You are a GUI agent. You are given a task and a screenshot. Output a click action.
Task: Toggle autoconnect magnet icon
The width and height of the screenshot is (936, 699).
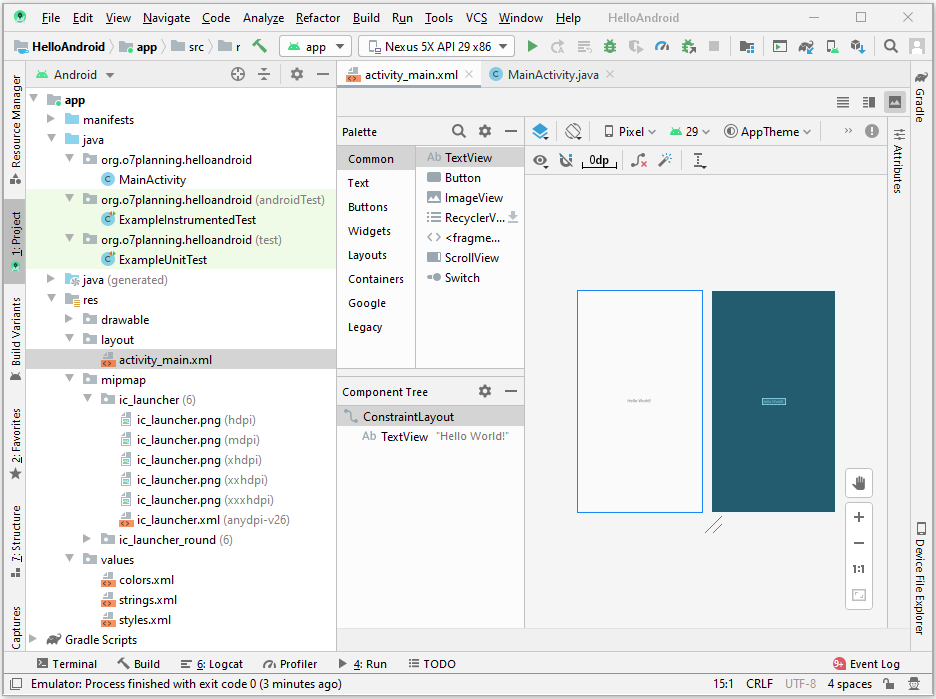pos(566,160)
